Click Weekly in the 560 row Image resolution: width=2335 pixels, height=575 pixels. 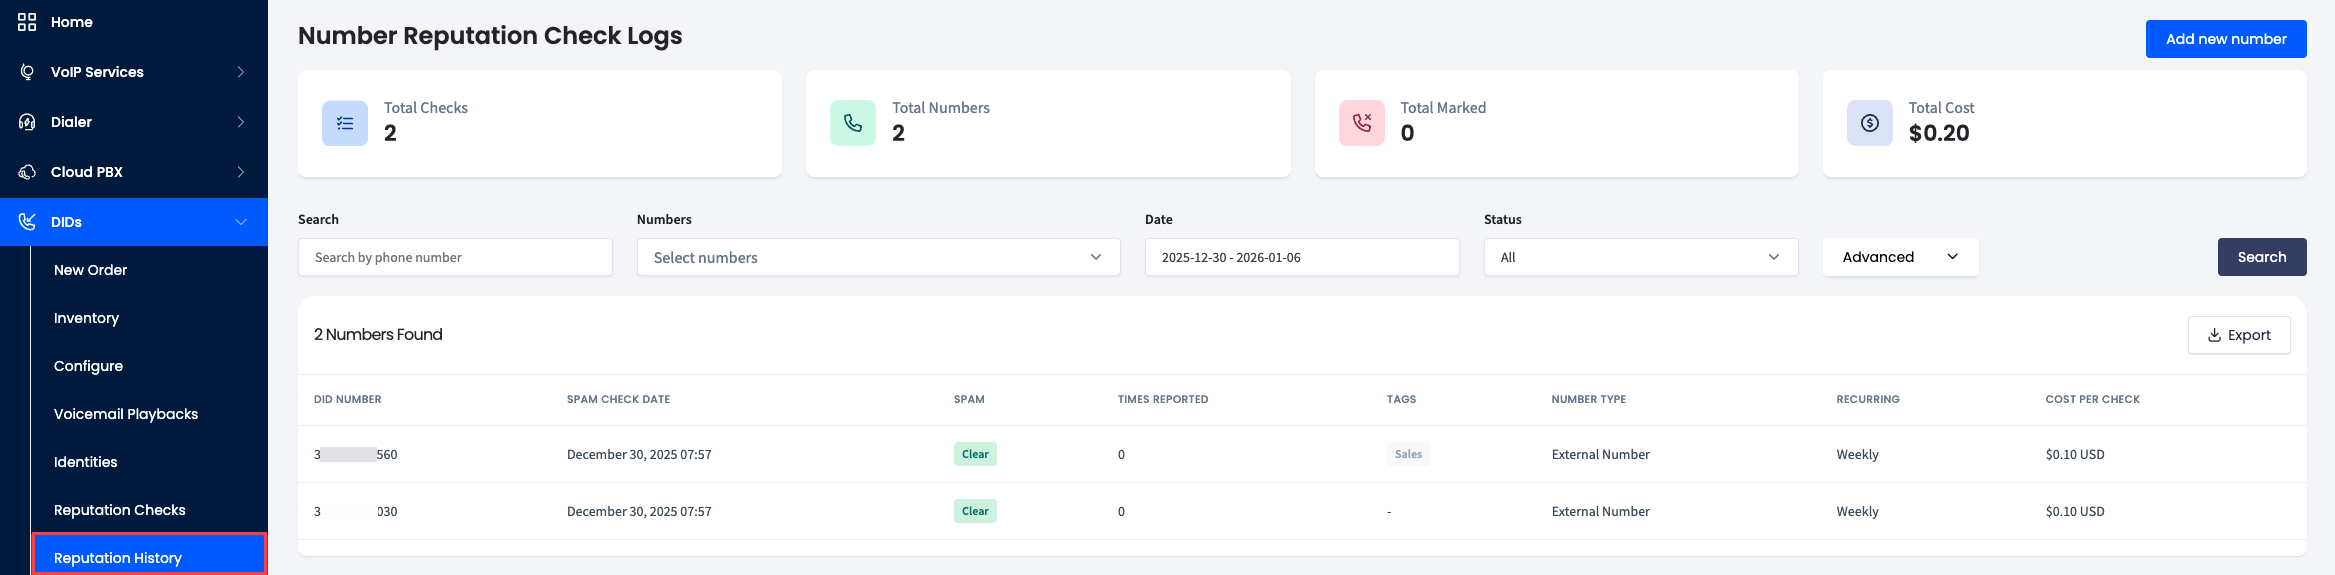(1858, 454)
